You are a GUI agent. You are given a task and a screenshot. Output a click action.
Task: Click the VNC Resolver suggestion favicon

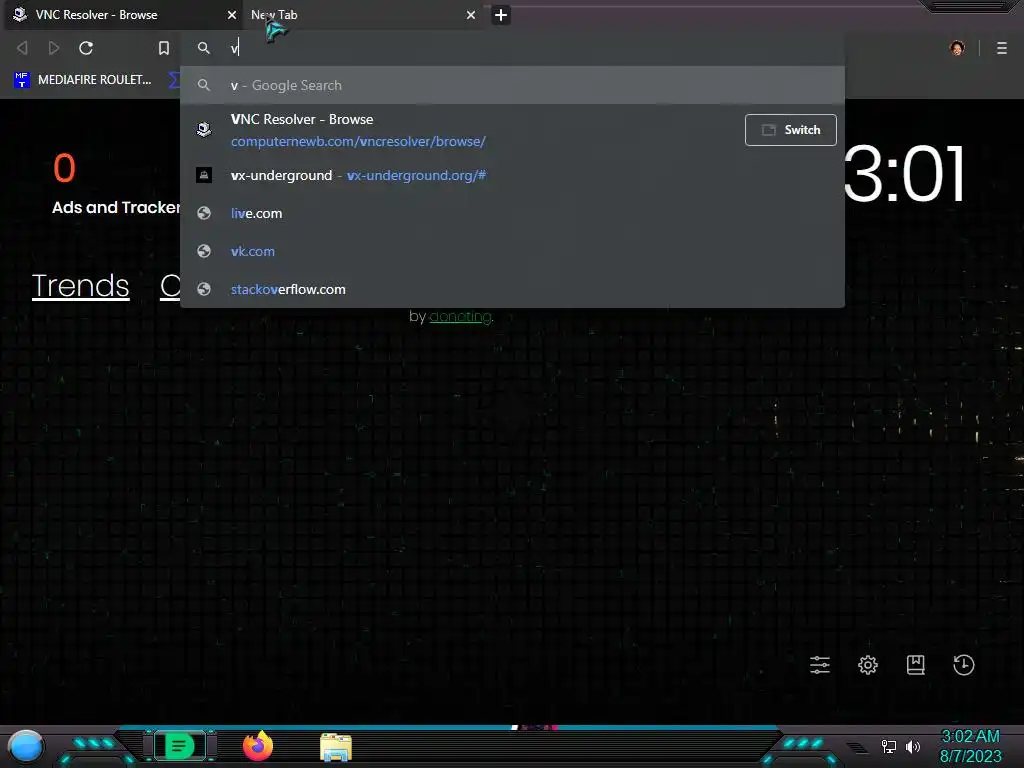[204, 129]
